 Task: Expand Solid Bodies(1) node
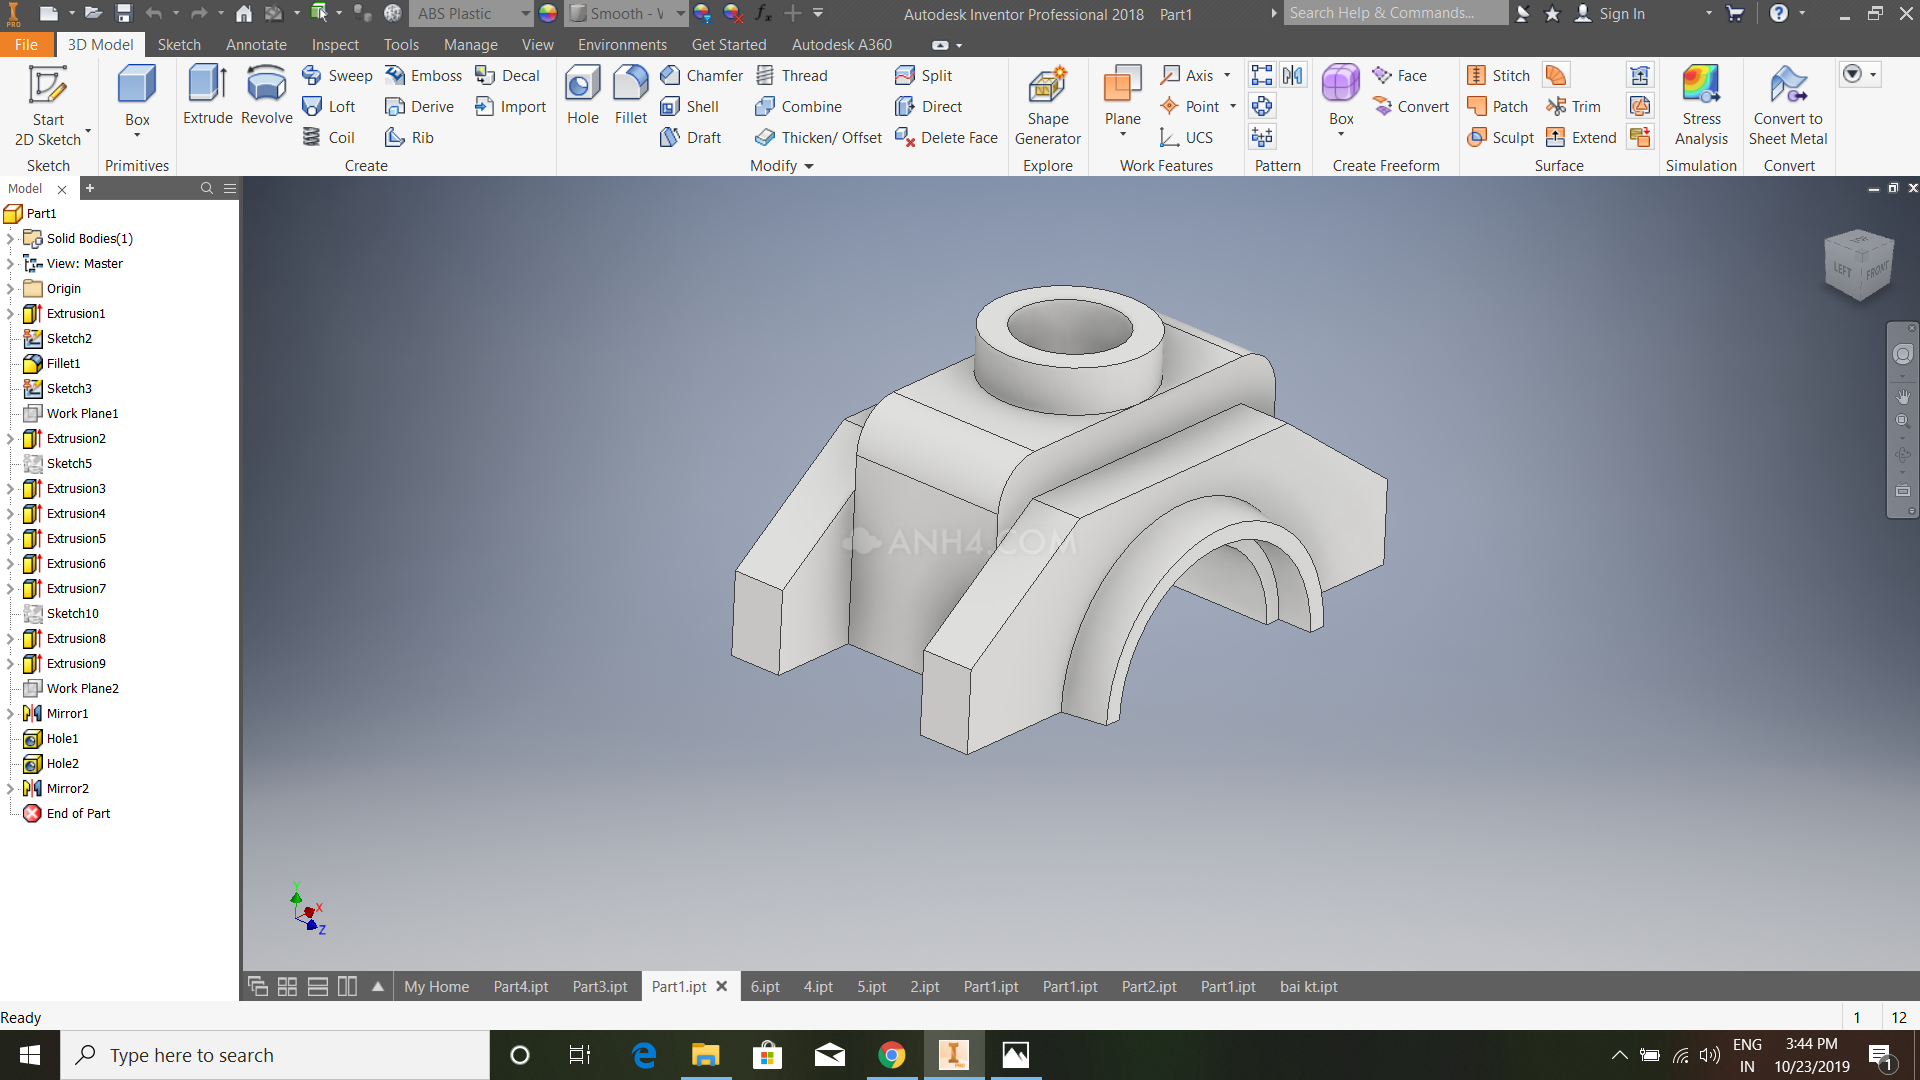tap(10, 239)
